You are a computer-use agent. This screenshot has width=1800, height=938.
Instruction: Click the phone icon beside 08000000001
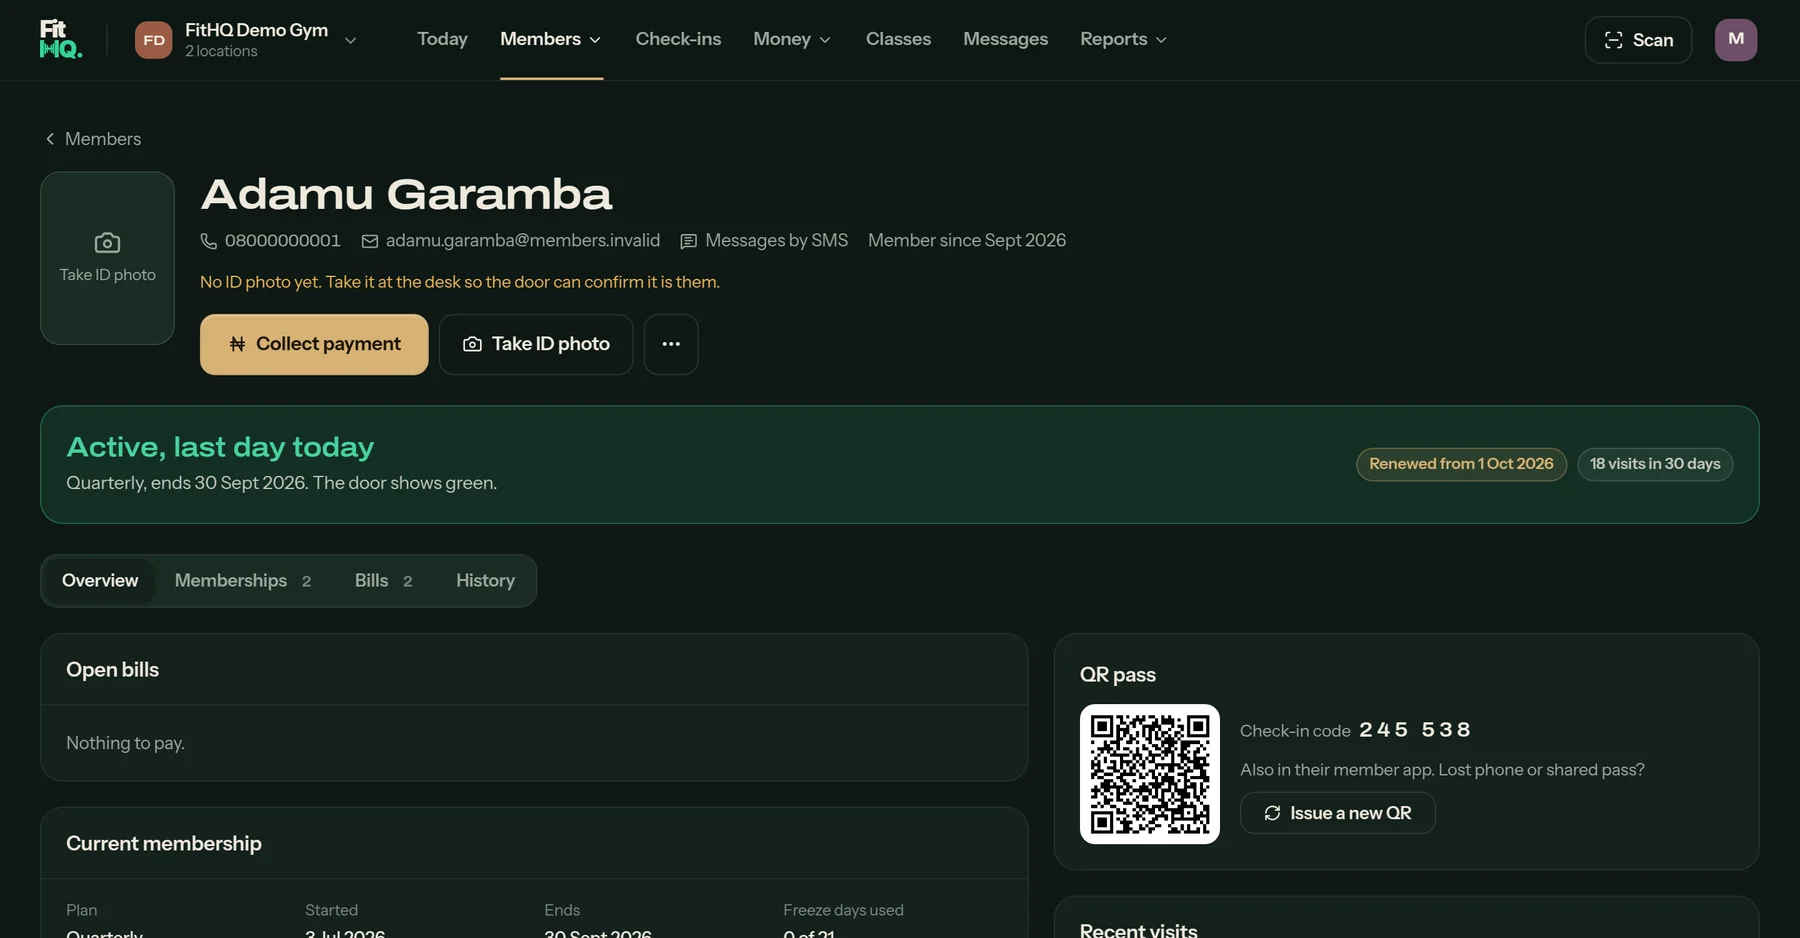[209, 241]
